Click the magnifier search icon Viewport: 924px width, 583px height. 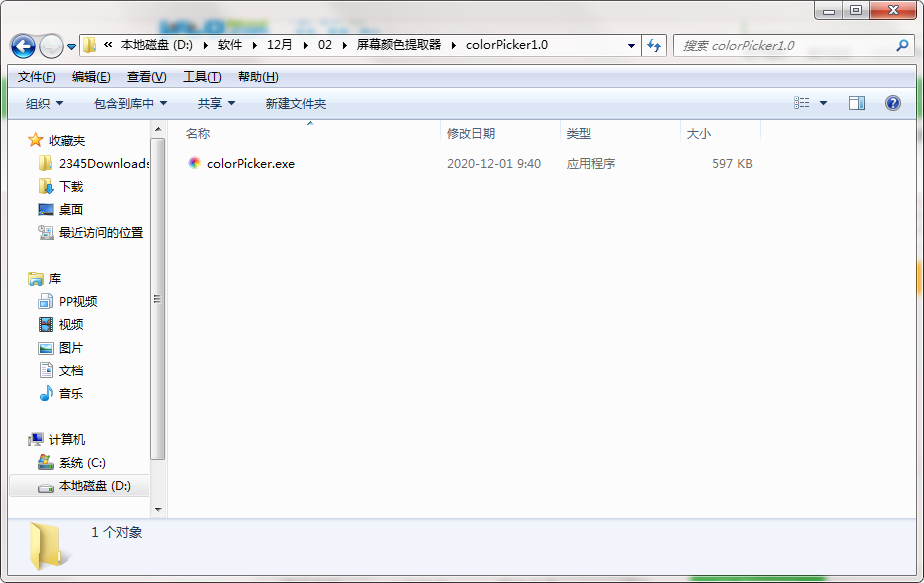click(x=902, y=45)
